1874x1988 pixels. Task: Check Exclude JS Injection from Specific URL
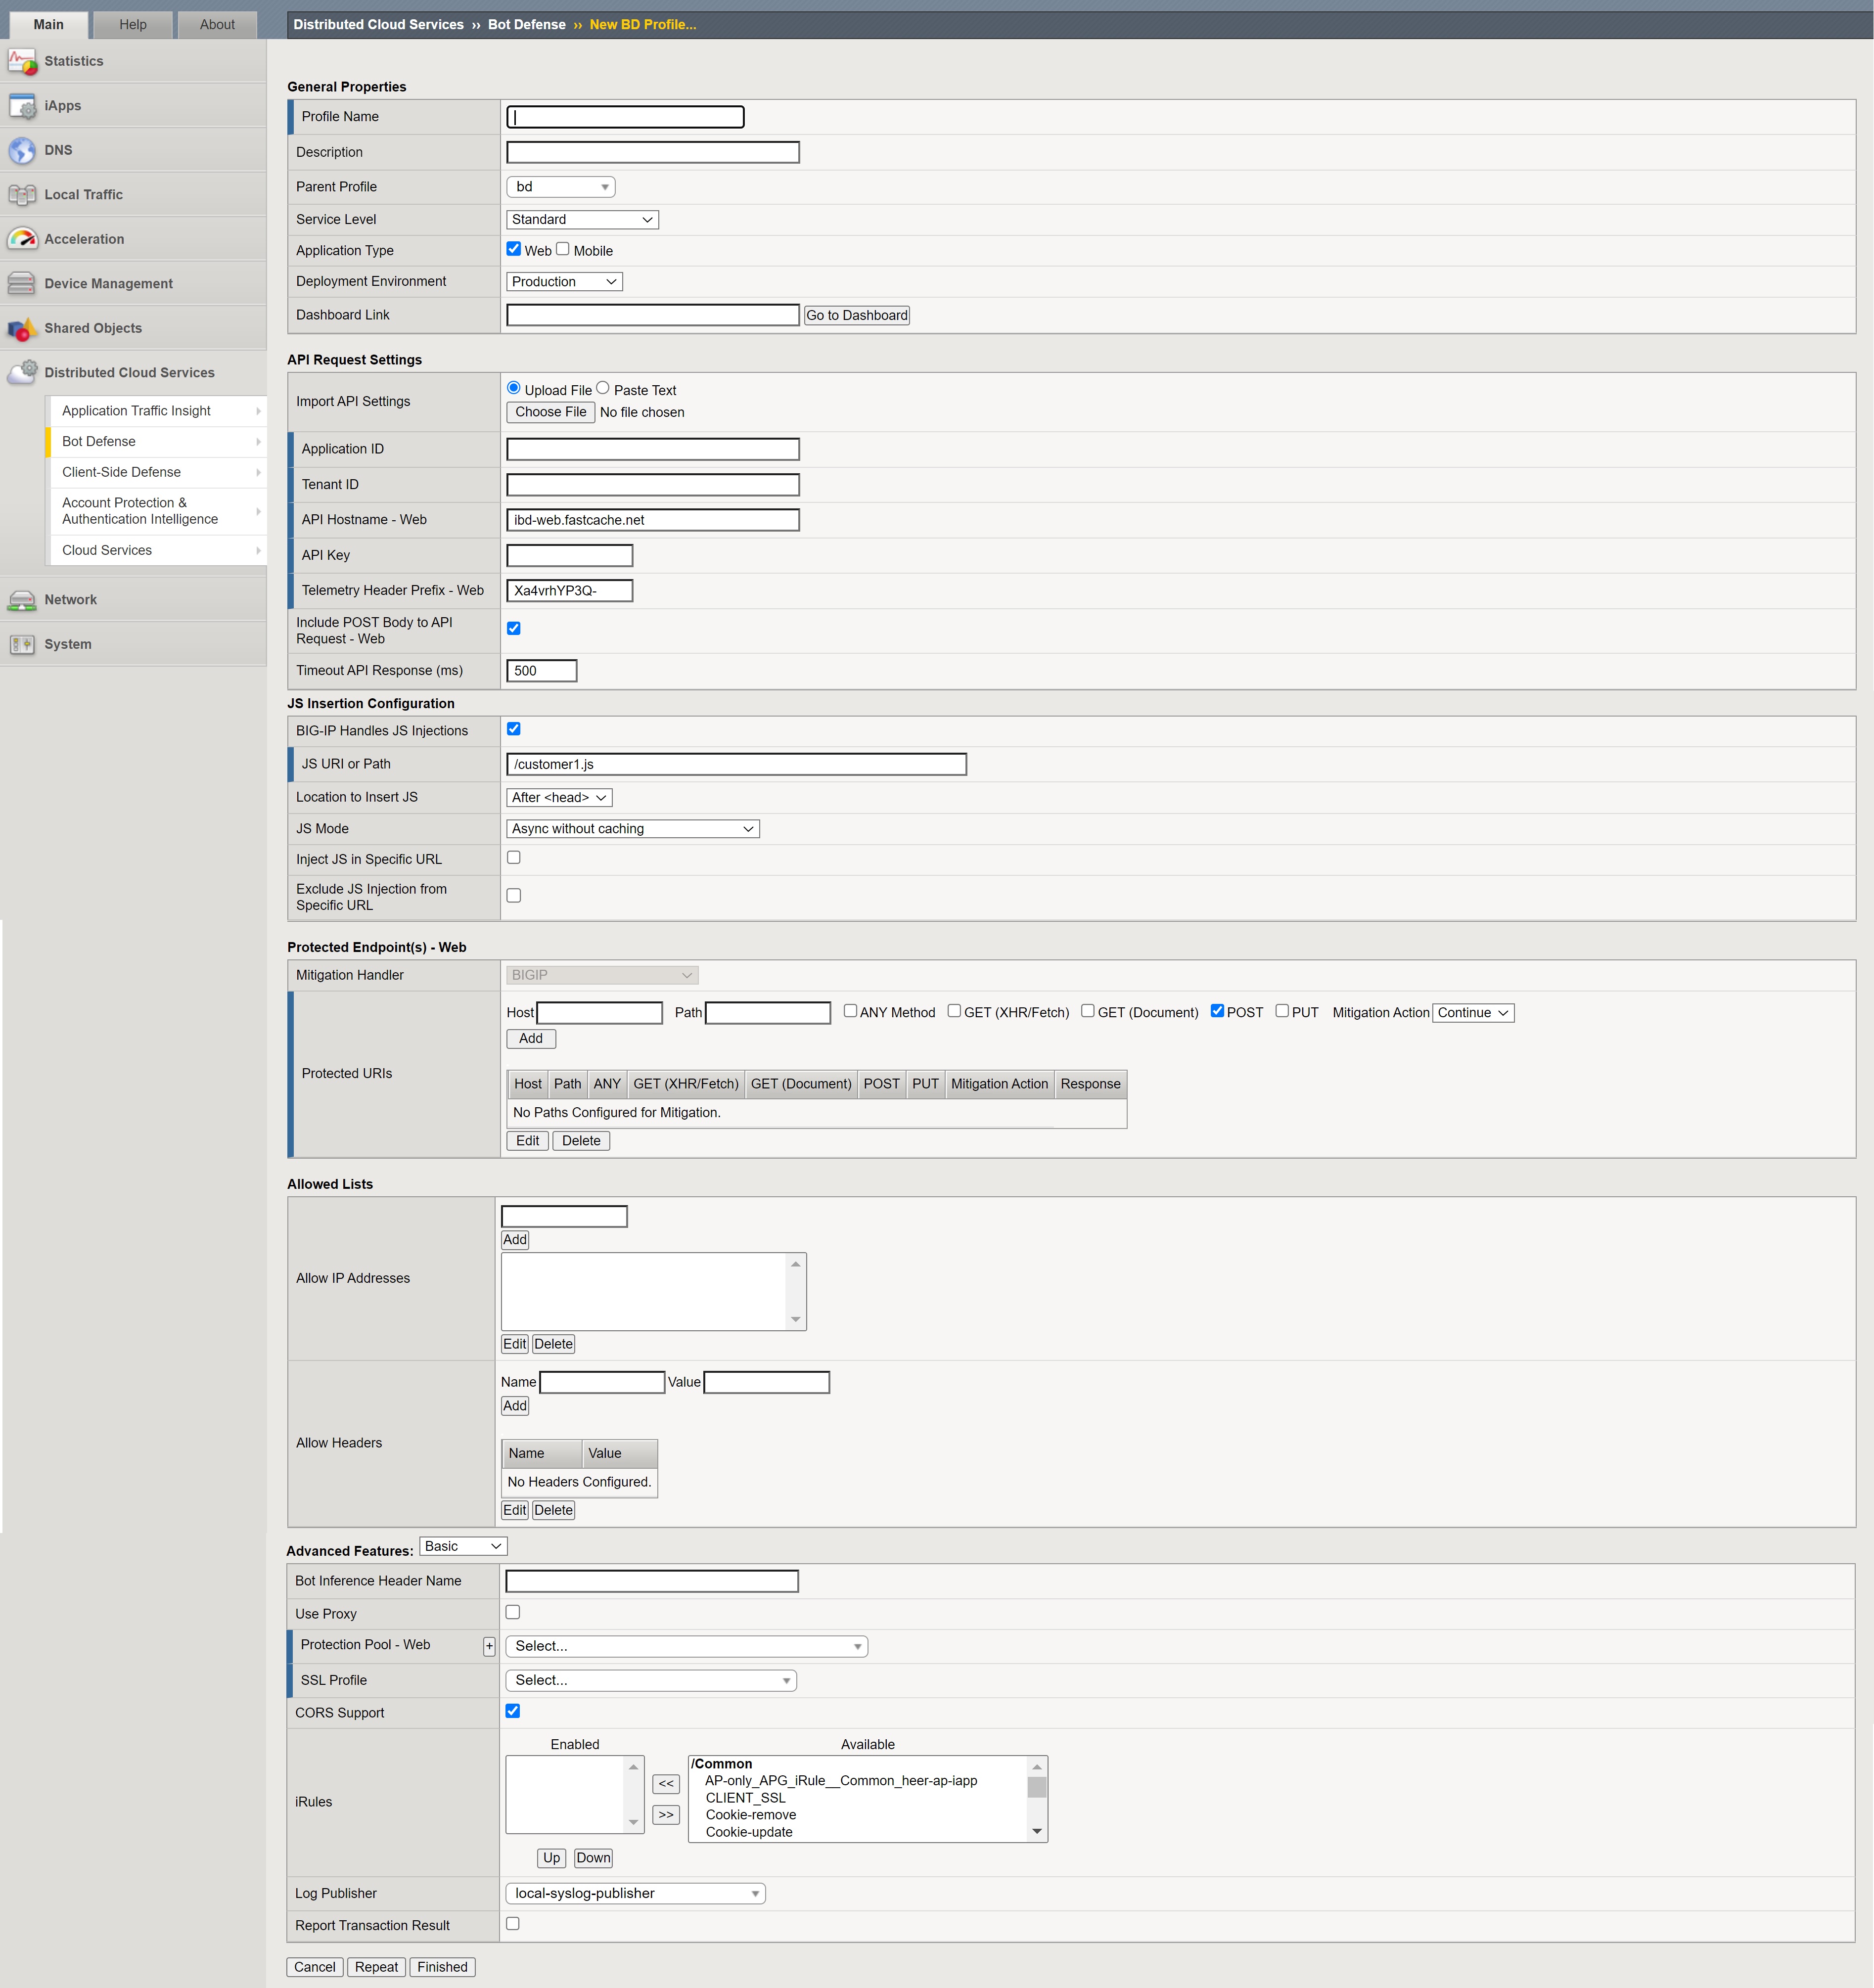click(x=514, y=896)
